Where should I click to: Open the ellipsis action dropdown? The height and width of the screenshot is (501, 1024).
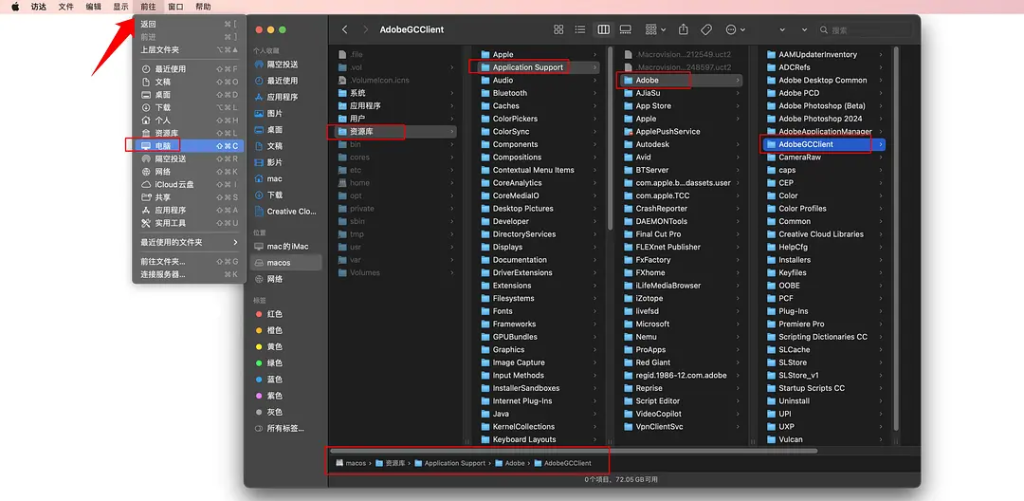735,29
